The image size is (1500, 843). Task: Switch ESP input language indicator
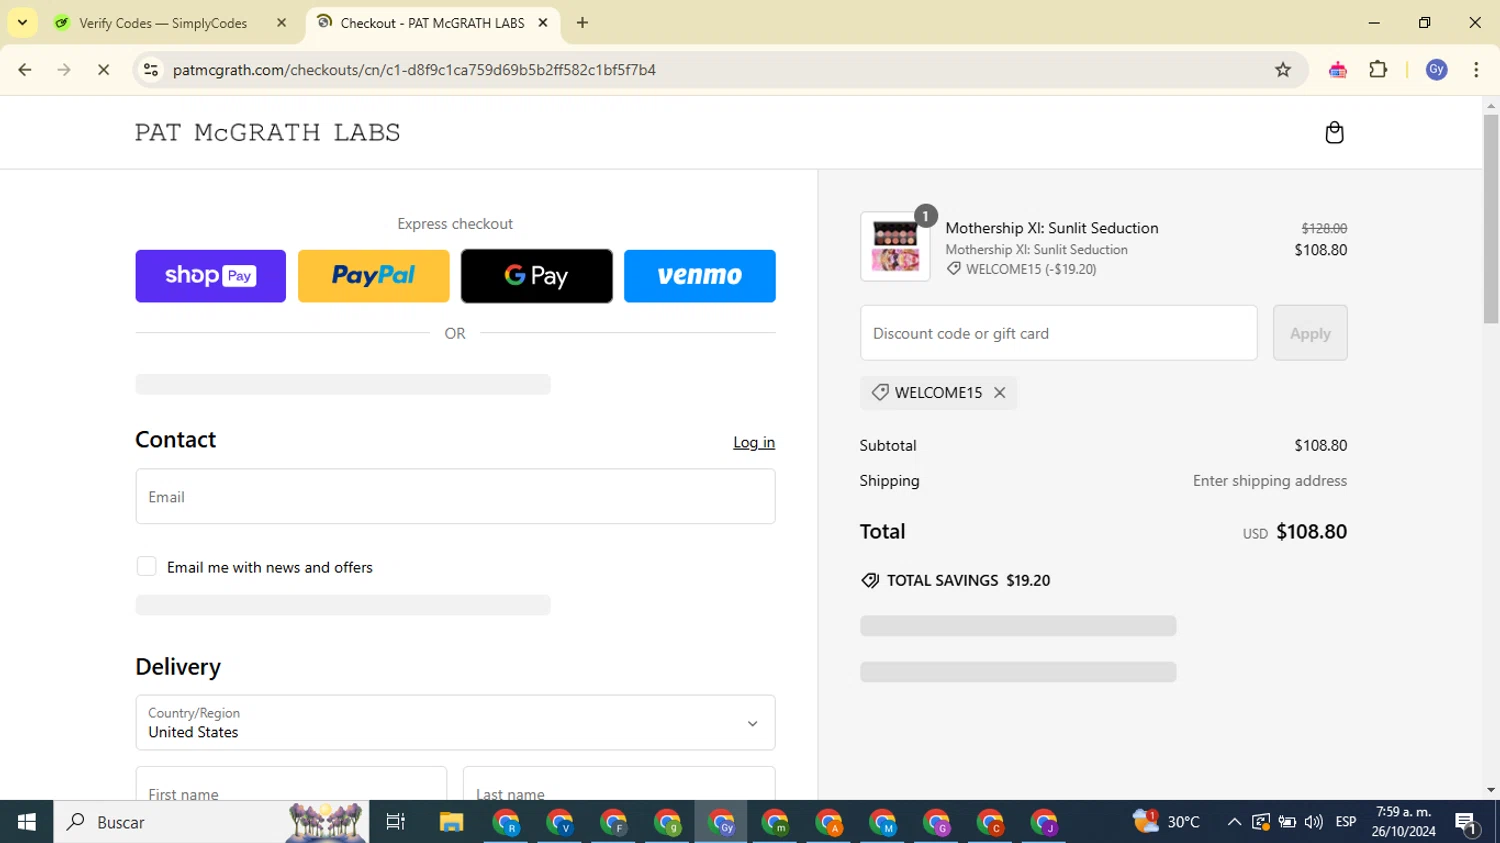(1346, 822)
